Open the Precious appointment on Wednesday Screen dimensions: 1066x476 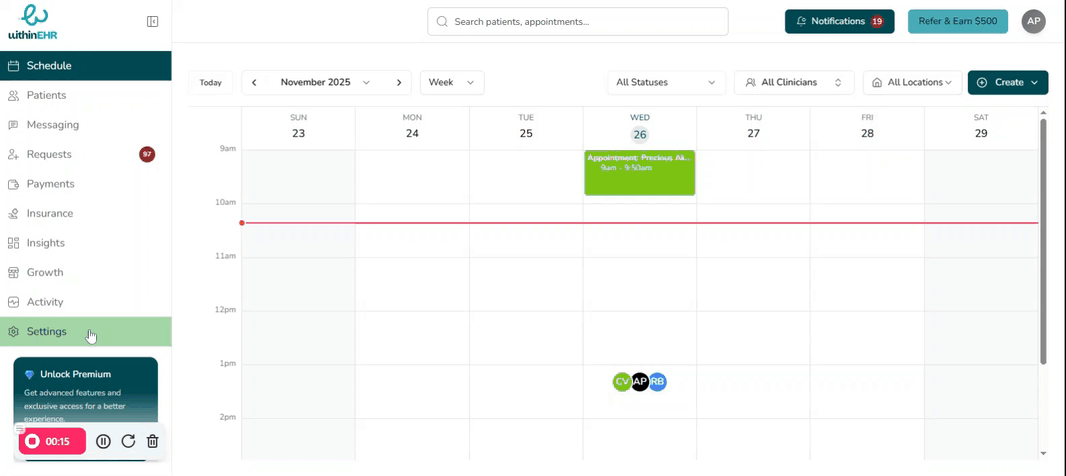(x=640, y=173)
